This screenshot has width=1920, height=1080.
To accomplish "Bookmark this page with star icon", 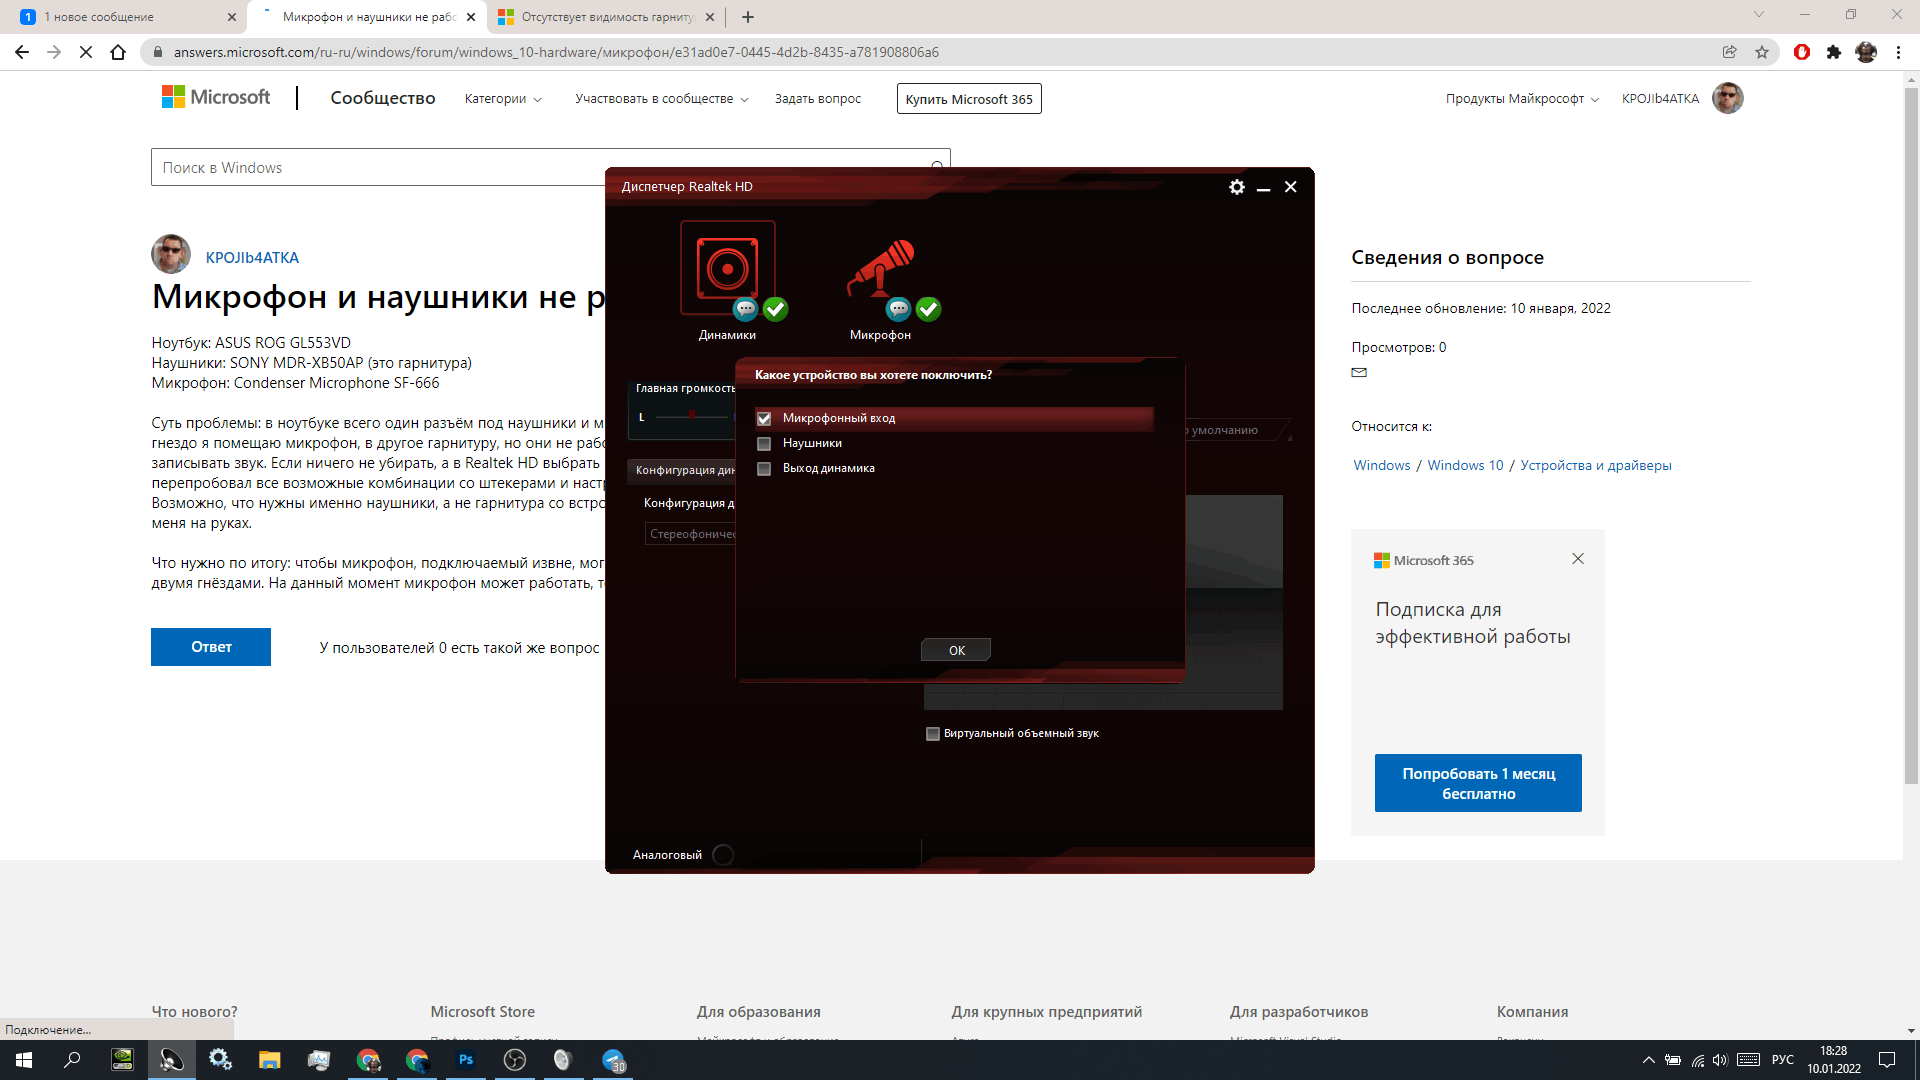I will click(x=1762, y=52).
